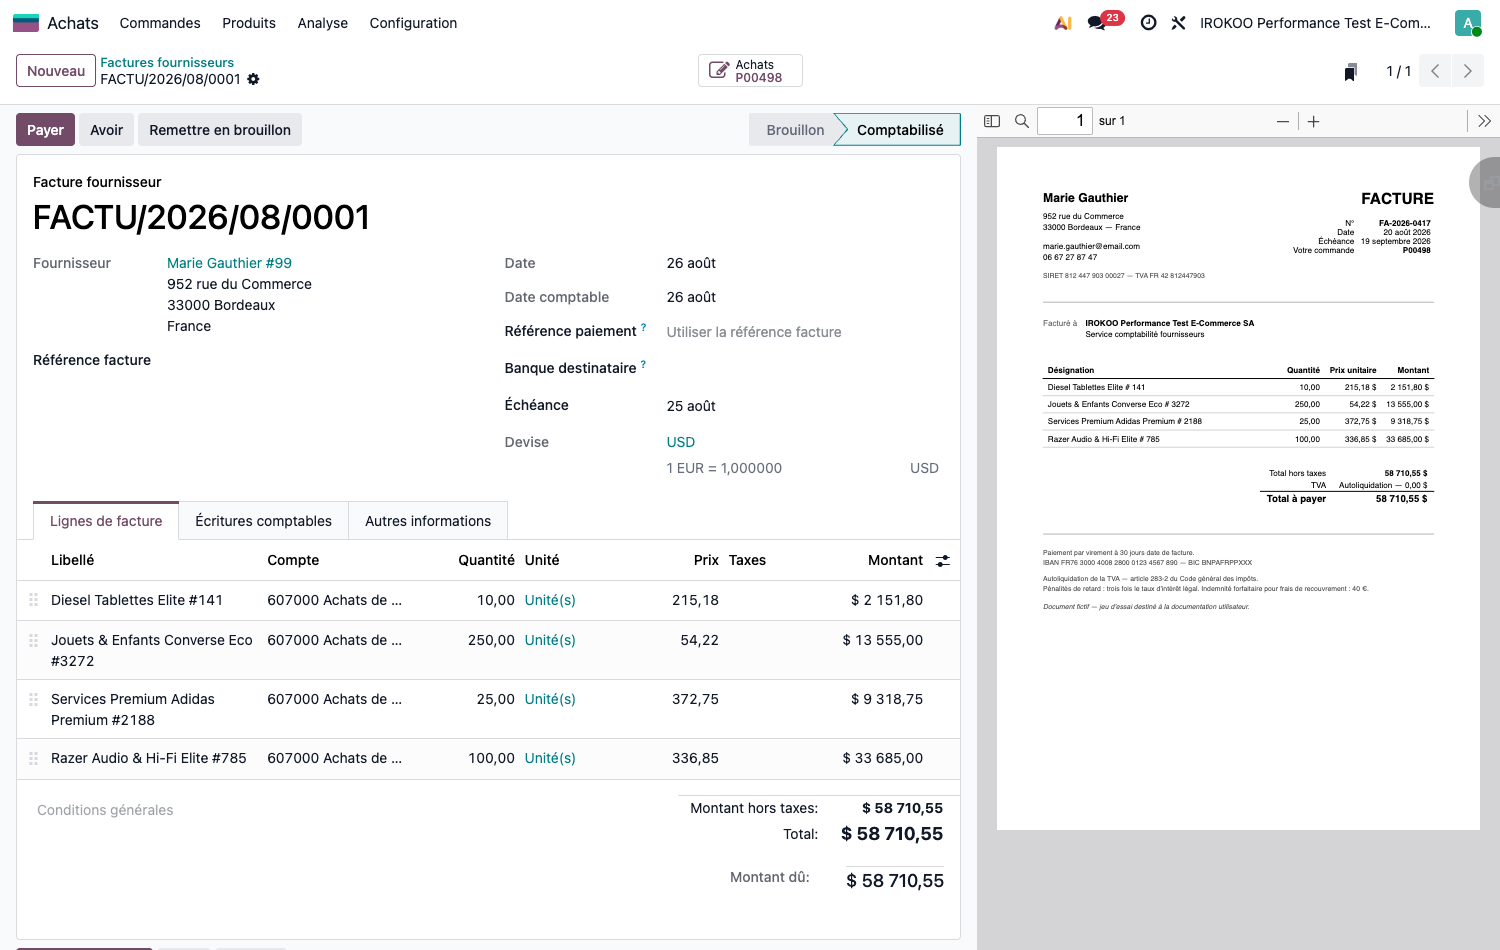Open supplier link Marie Gauthier #99
This screenshot has width=1500, height=950.
click(229, 263)
